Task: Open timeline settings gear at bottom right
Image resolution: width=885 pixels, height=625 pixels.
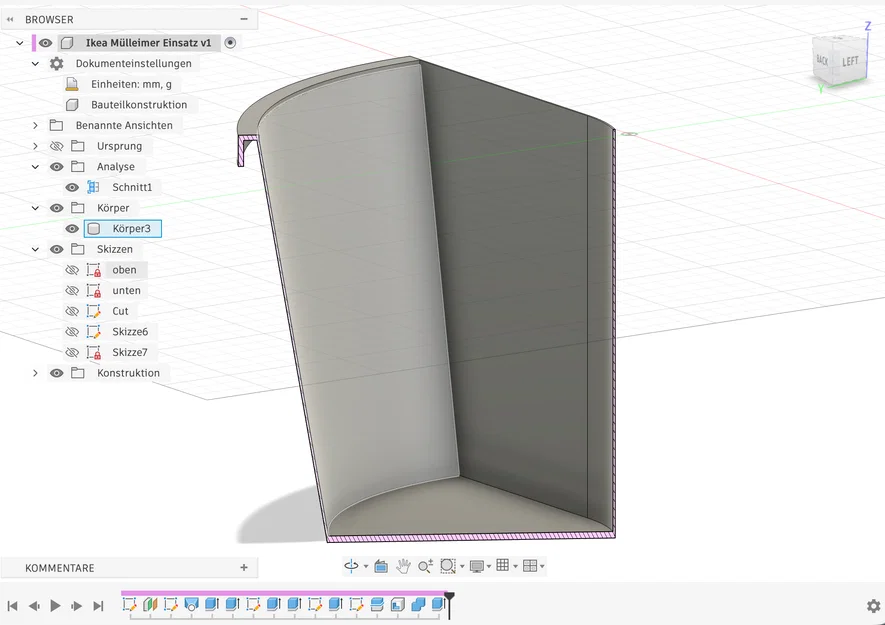Action: 873,606
